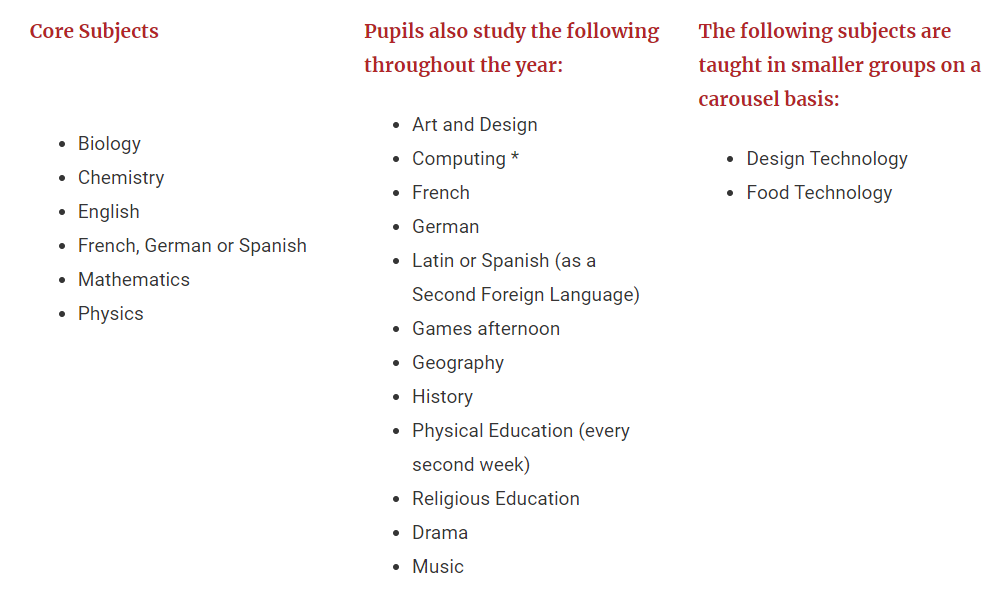Image resolution: width=1002 pixels, height=593 pixels.
Task: Select Physics in the core subjects list
Action: 111,314
